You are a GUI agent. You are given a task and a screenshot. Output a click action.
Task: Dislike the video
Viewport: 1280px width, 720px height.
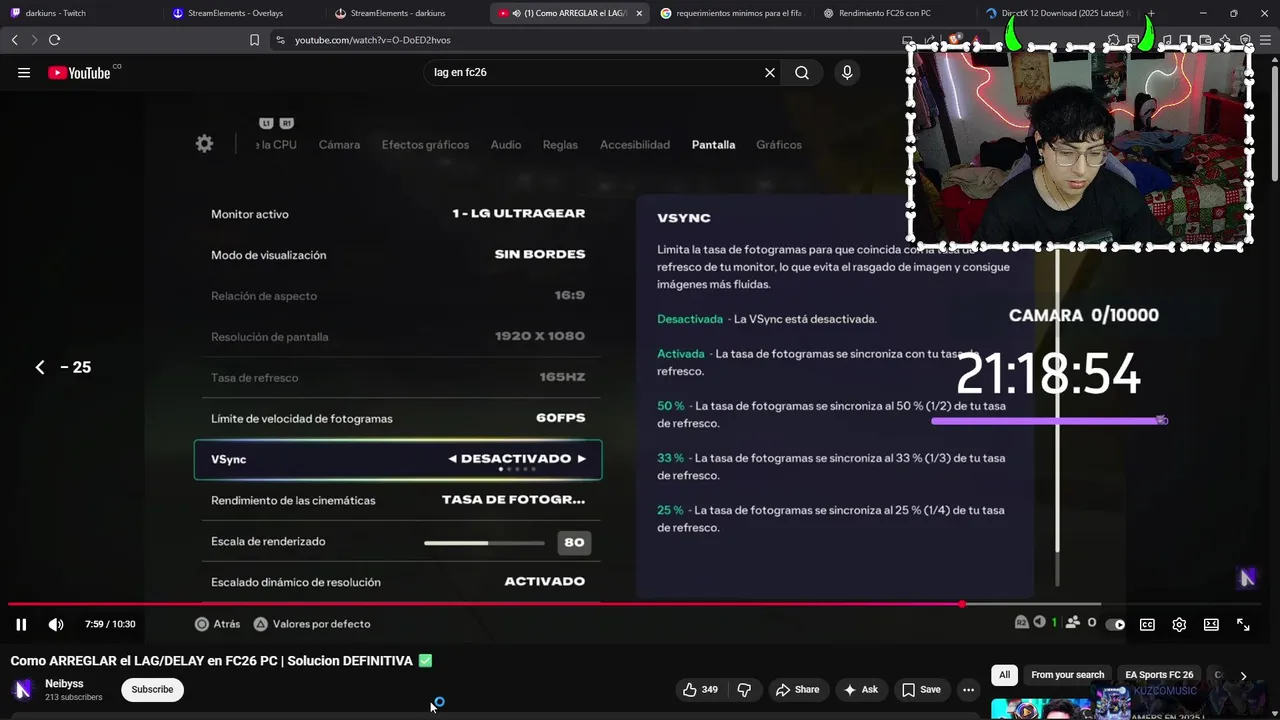pyautogui.click(x=744, y=689)
